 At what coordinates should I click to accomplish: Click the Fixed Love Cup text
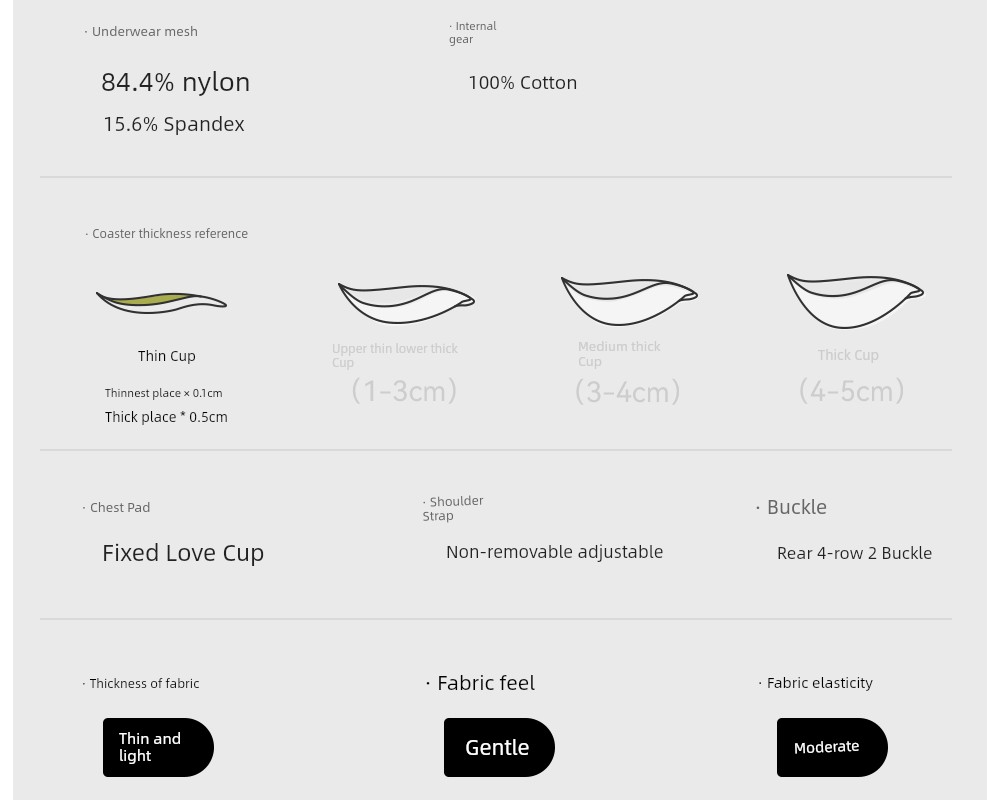tap(183, 553)
